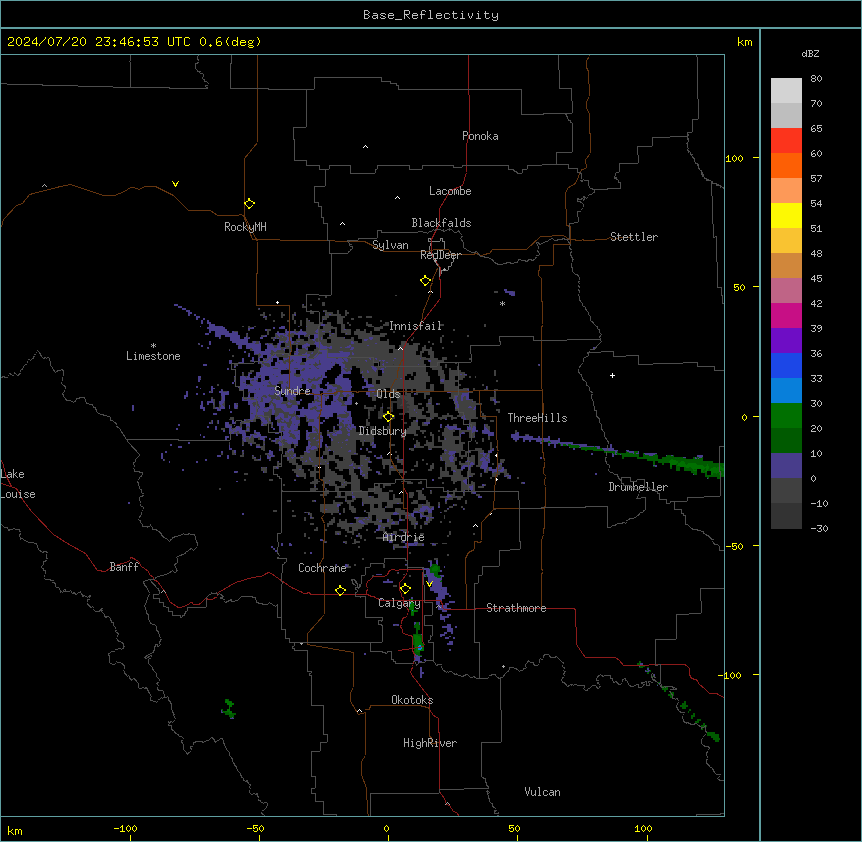The height and width of the screenshot is (842, 862).
Task: Click the RedDeer city label
Action: pos(440,255)
